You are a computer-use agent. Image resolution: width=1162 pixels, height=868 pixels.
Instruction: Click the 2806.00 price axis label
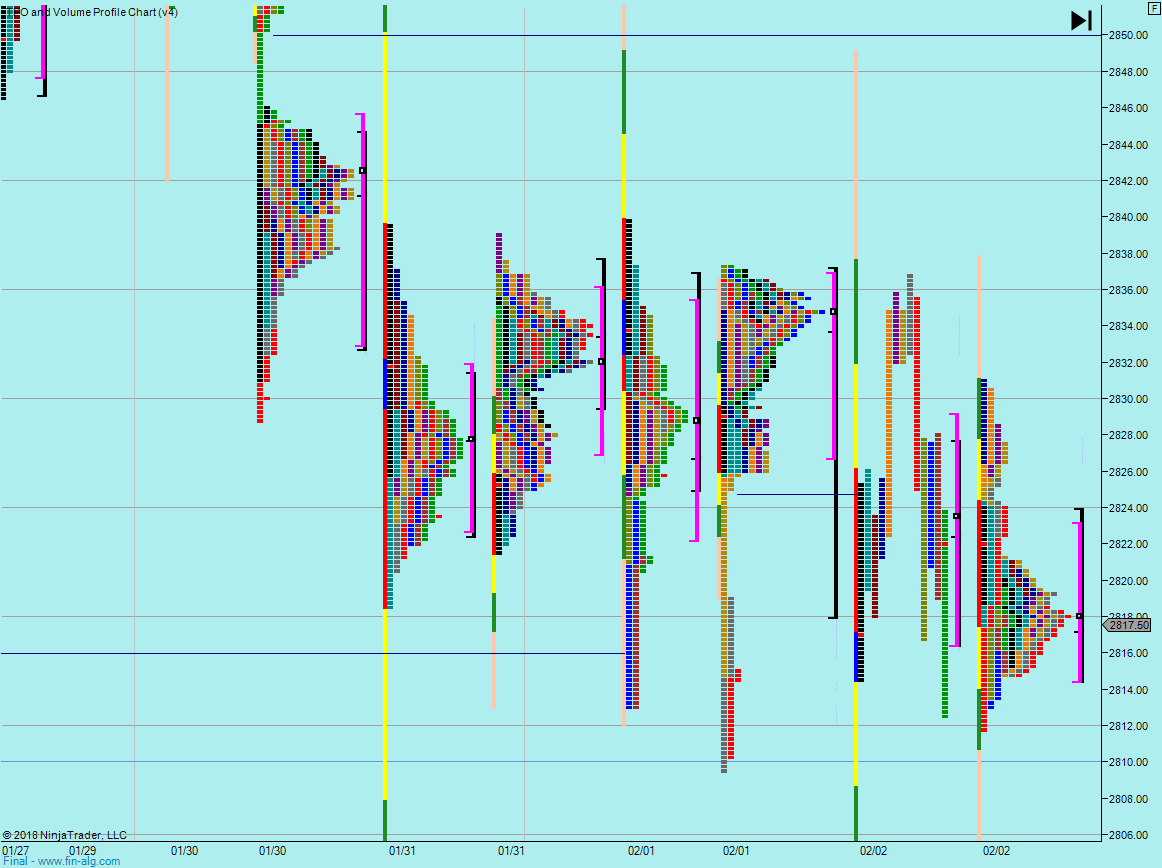1129,835
